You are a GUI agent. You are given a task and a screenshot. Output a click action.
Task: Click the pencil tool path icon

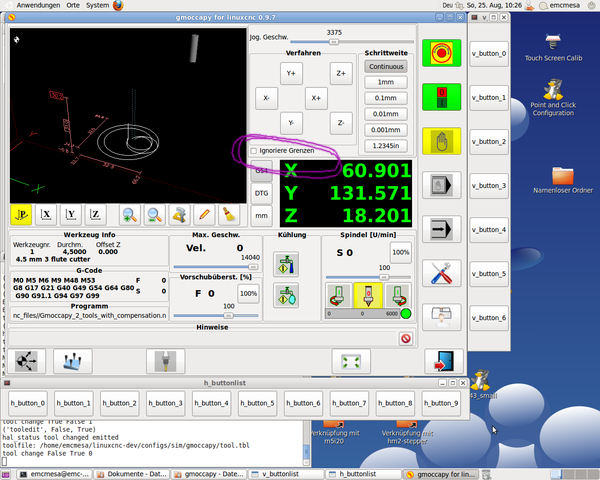tap(204, 215)
